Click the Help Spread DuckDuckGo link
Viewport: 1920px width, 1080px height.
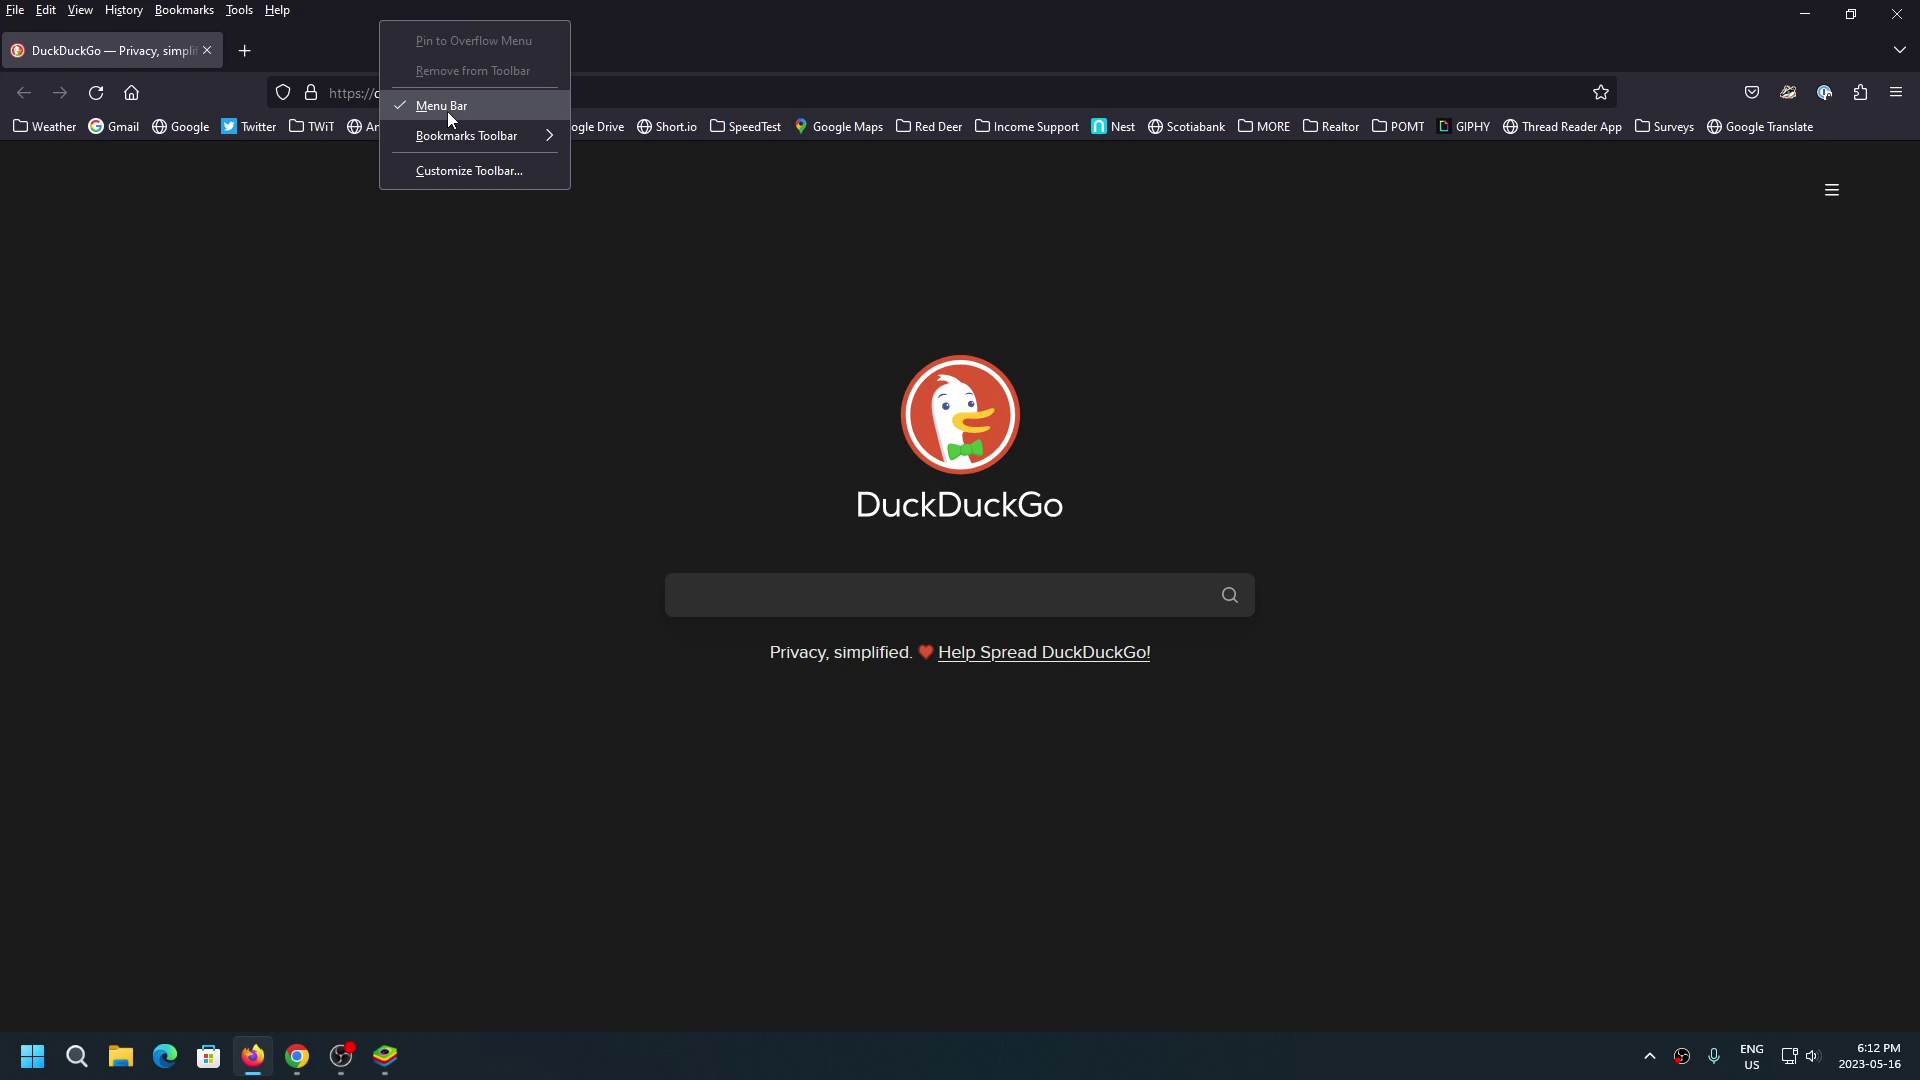click(x=1043, y=652)
